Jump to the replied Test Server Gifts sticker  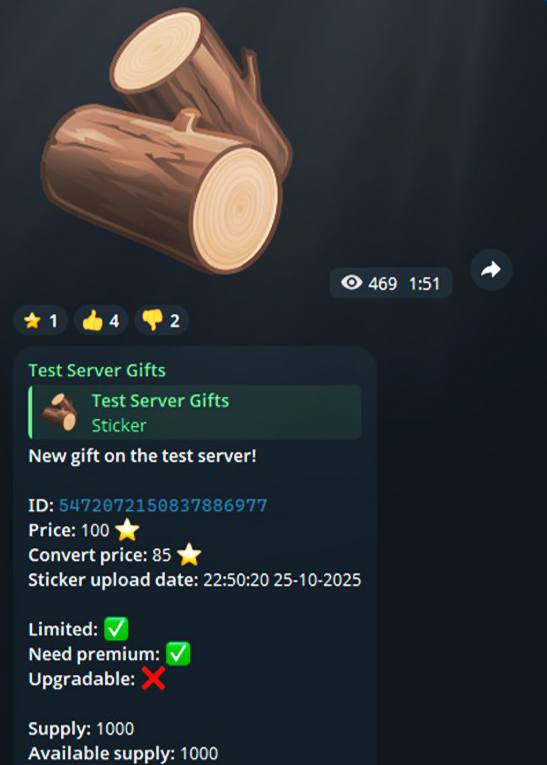195,413
